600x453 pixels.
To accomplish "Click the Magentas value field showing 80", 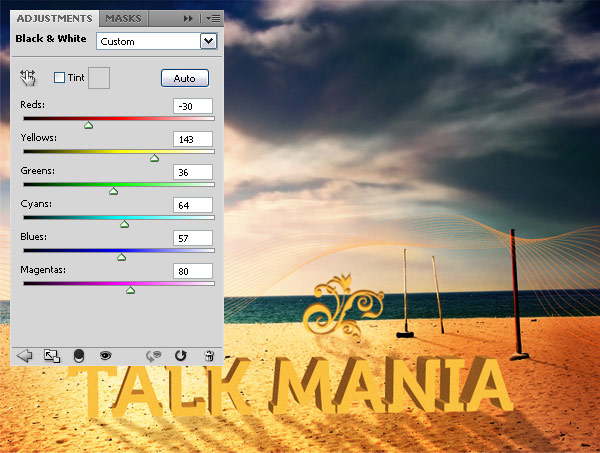I will pyautogui.click(x=193, y=271).
